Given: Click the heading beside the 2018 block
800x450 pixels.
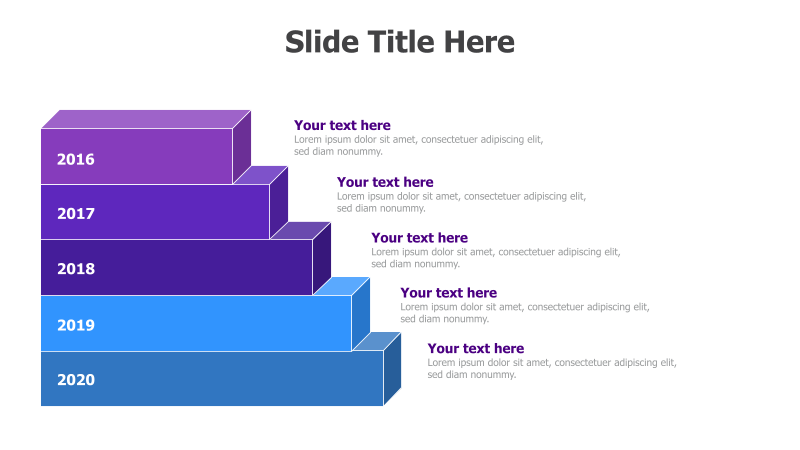Looking at the screenshot, I should (x=419, y=237).
